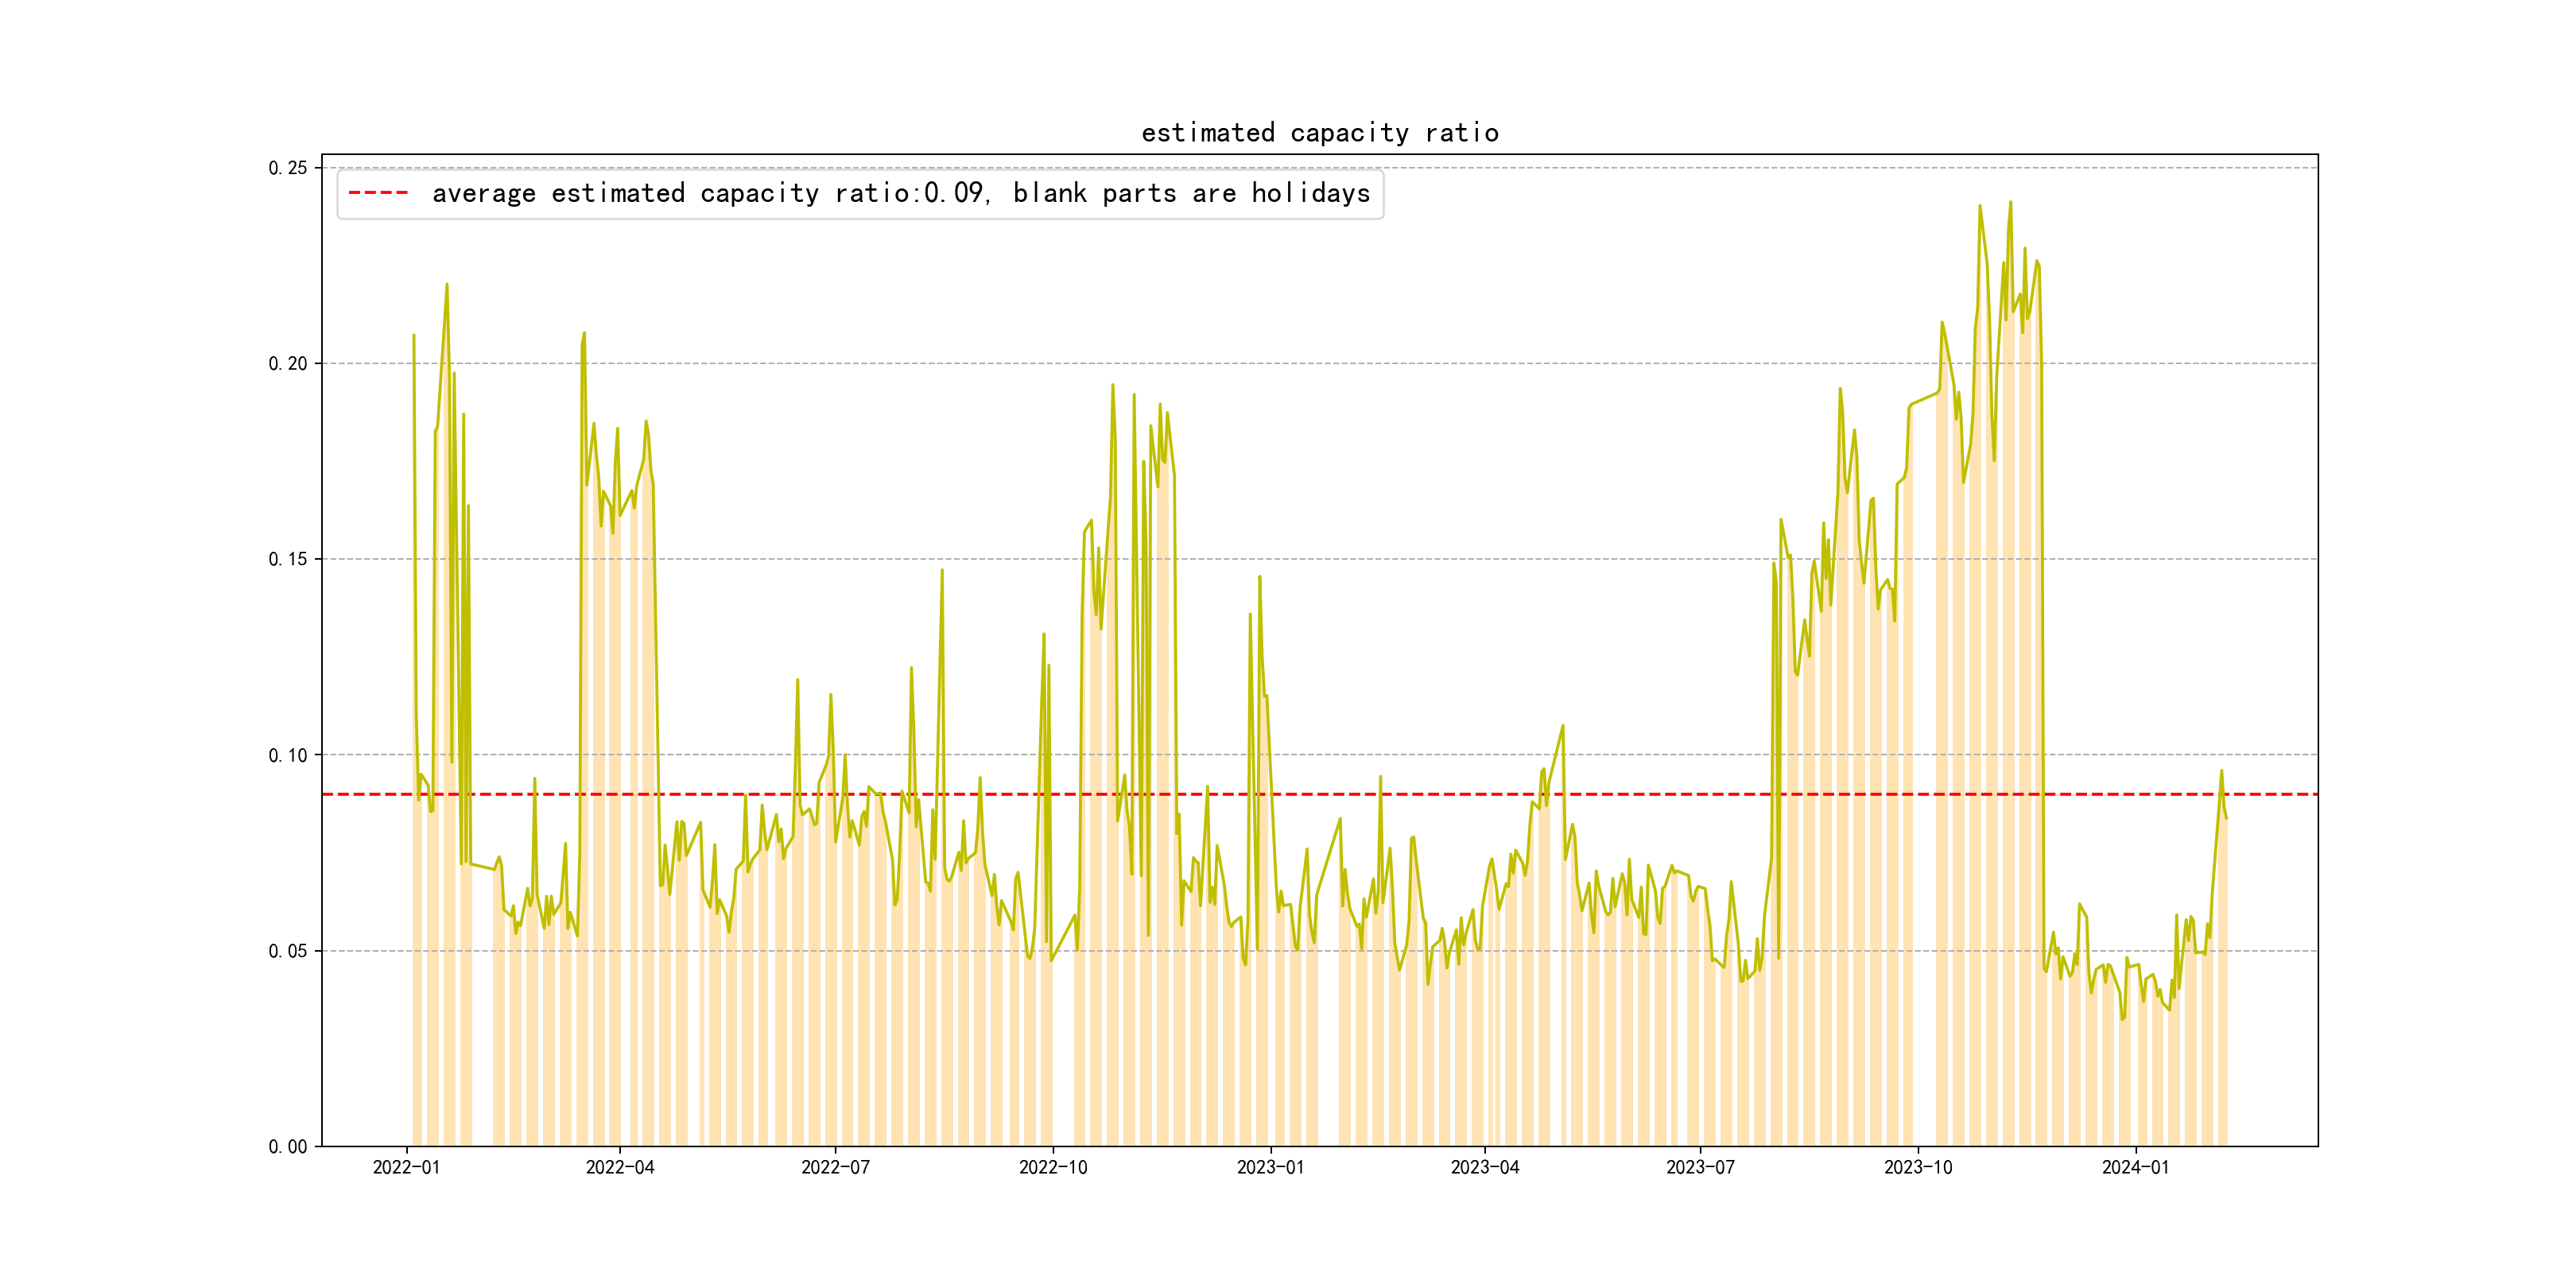The image size is (2576, 1288).
Task: Click the 0.25 y-axis tick label
Action: (x=287, y=168)
